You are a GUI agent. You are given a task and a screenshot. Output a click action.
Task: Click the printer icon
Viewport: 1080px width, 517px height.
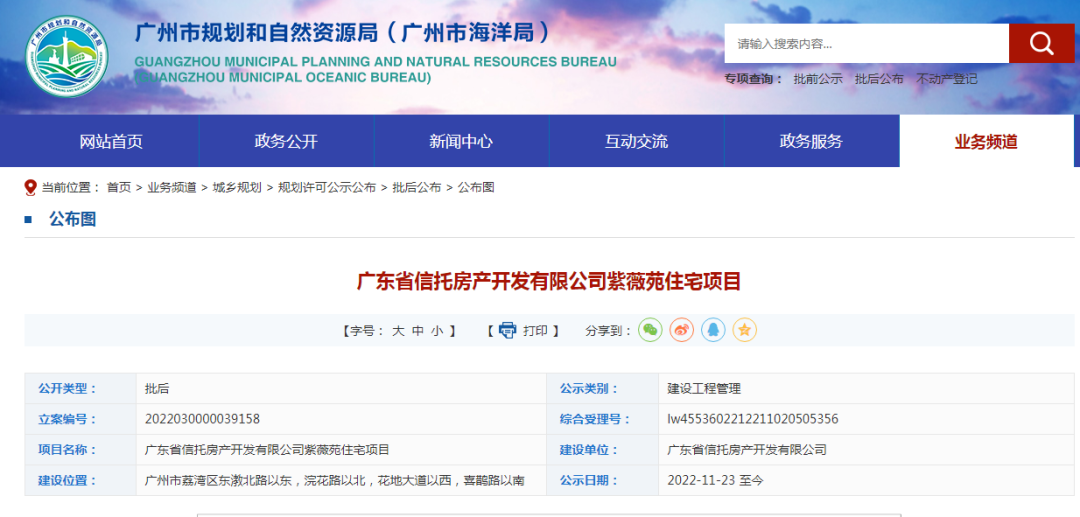click(x=508, y=330)
